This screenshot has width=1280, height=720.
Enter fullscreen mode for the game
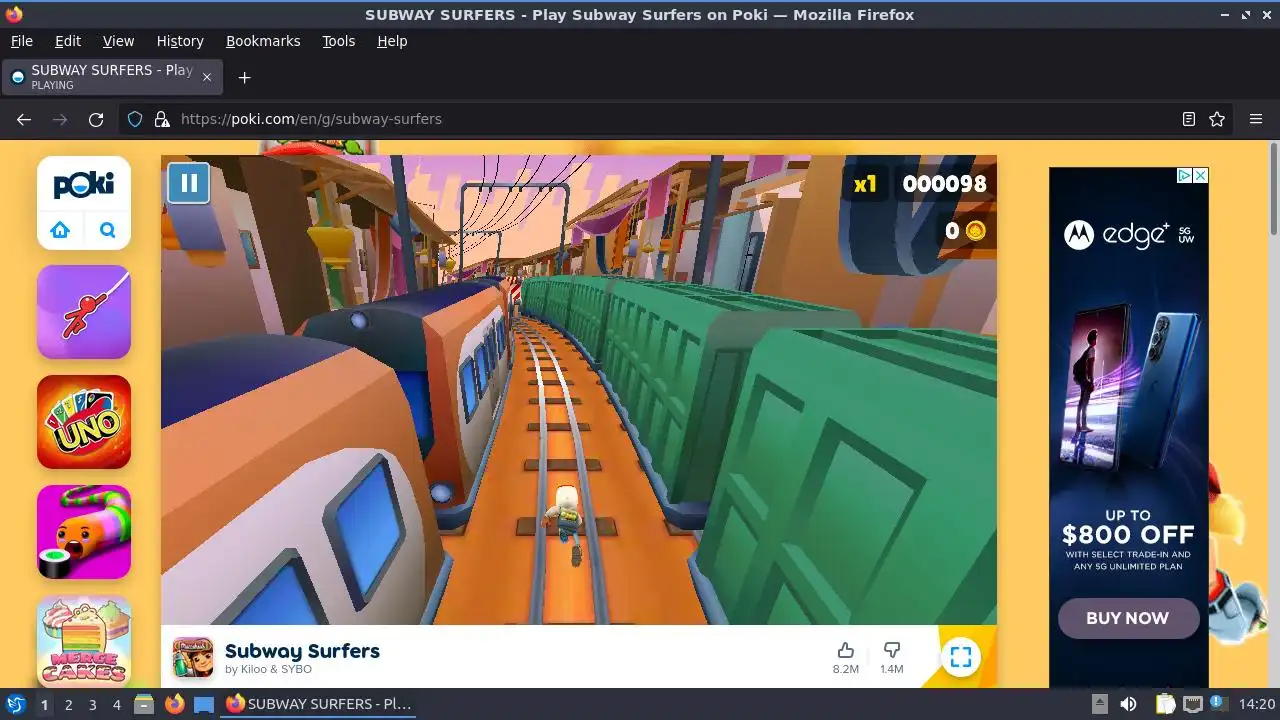click(x=961, y=657)
